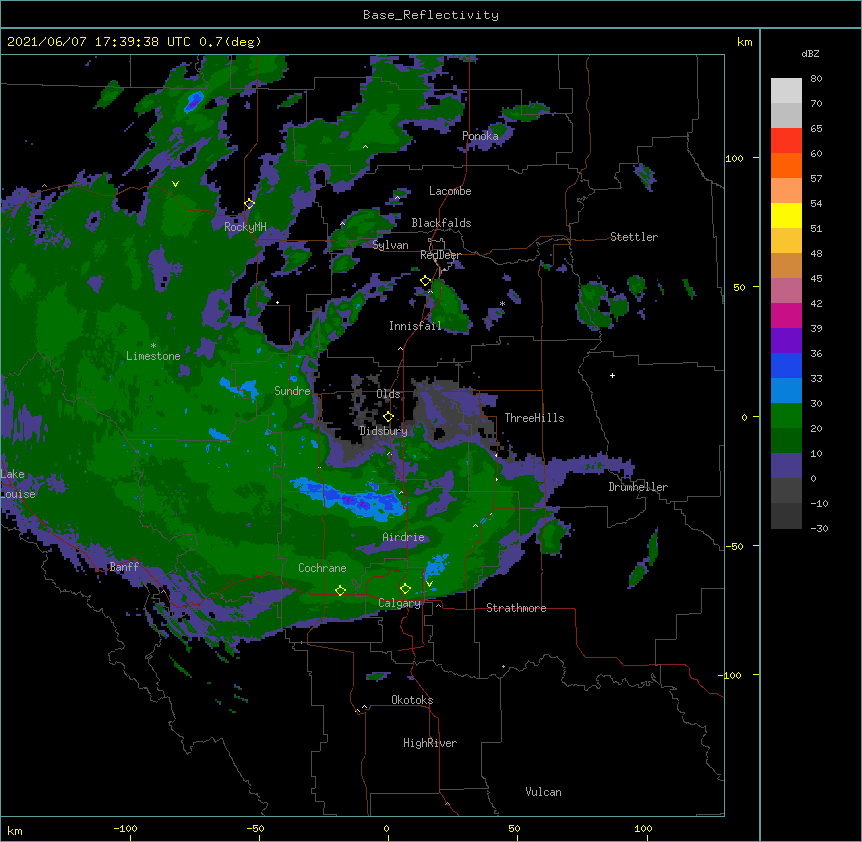The width and height of the screenshot is (862, 842).
Task: Click the Drumheller town label
Action: coord(638,487)
